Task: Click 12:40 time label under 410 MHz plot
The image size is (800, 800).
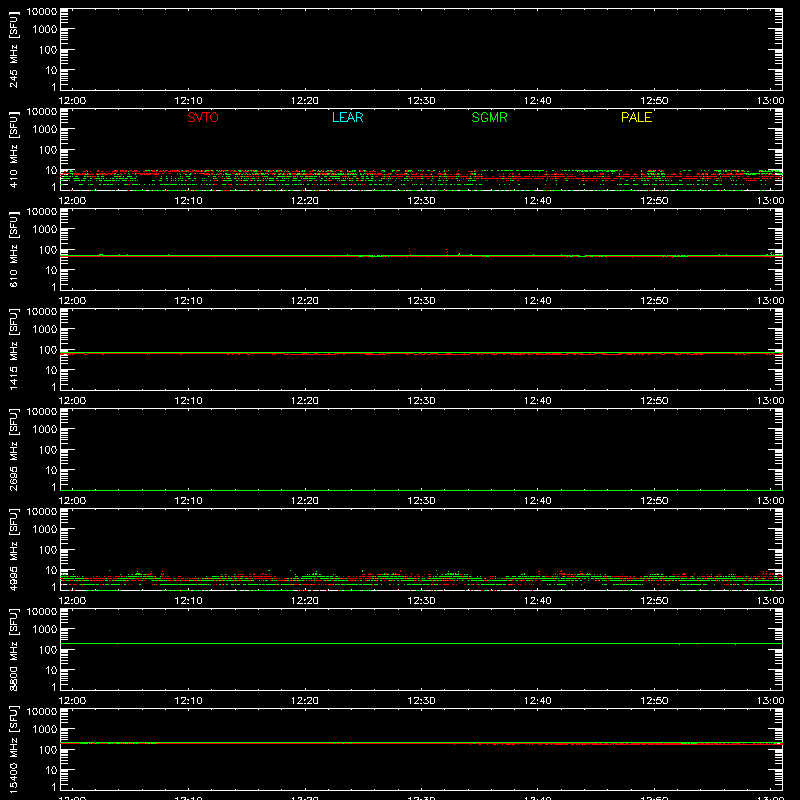Action: point(538,201)
